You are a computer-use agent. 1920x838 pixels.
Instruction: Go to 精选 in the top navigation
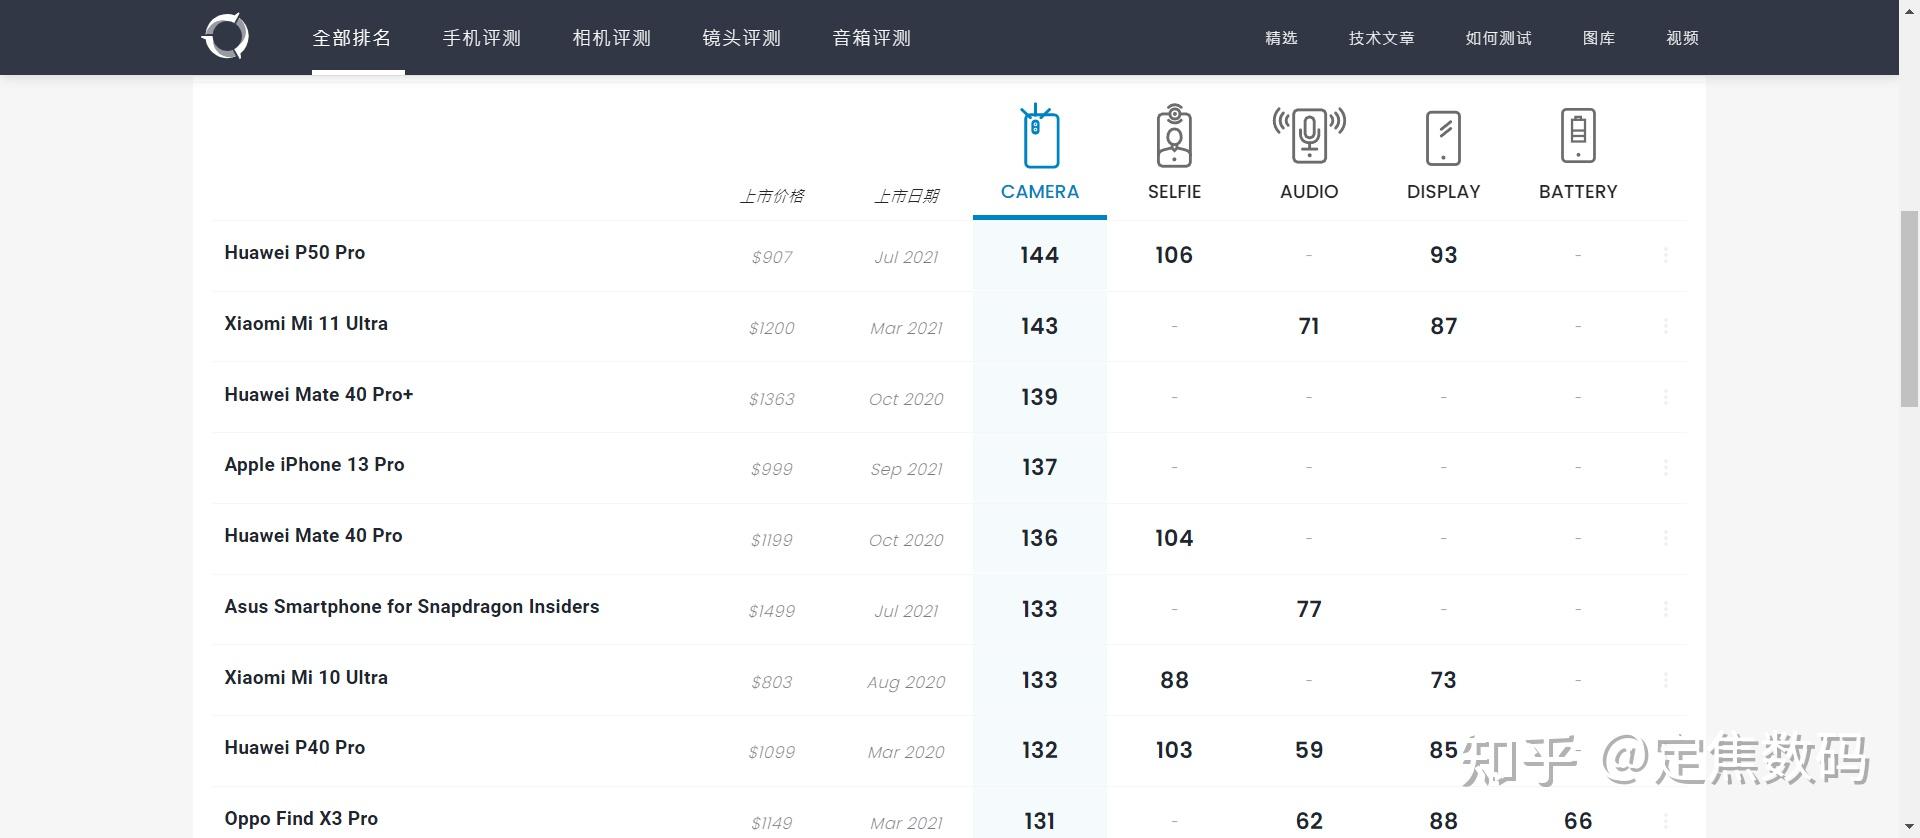[1281, 38]
